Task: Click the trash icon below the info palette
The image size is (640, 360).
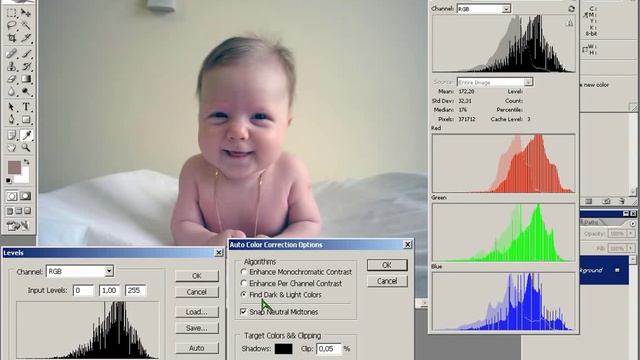Action: coord(622,201)
